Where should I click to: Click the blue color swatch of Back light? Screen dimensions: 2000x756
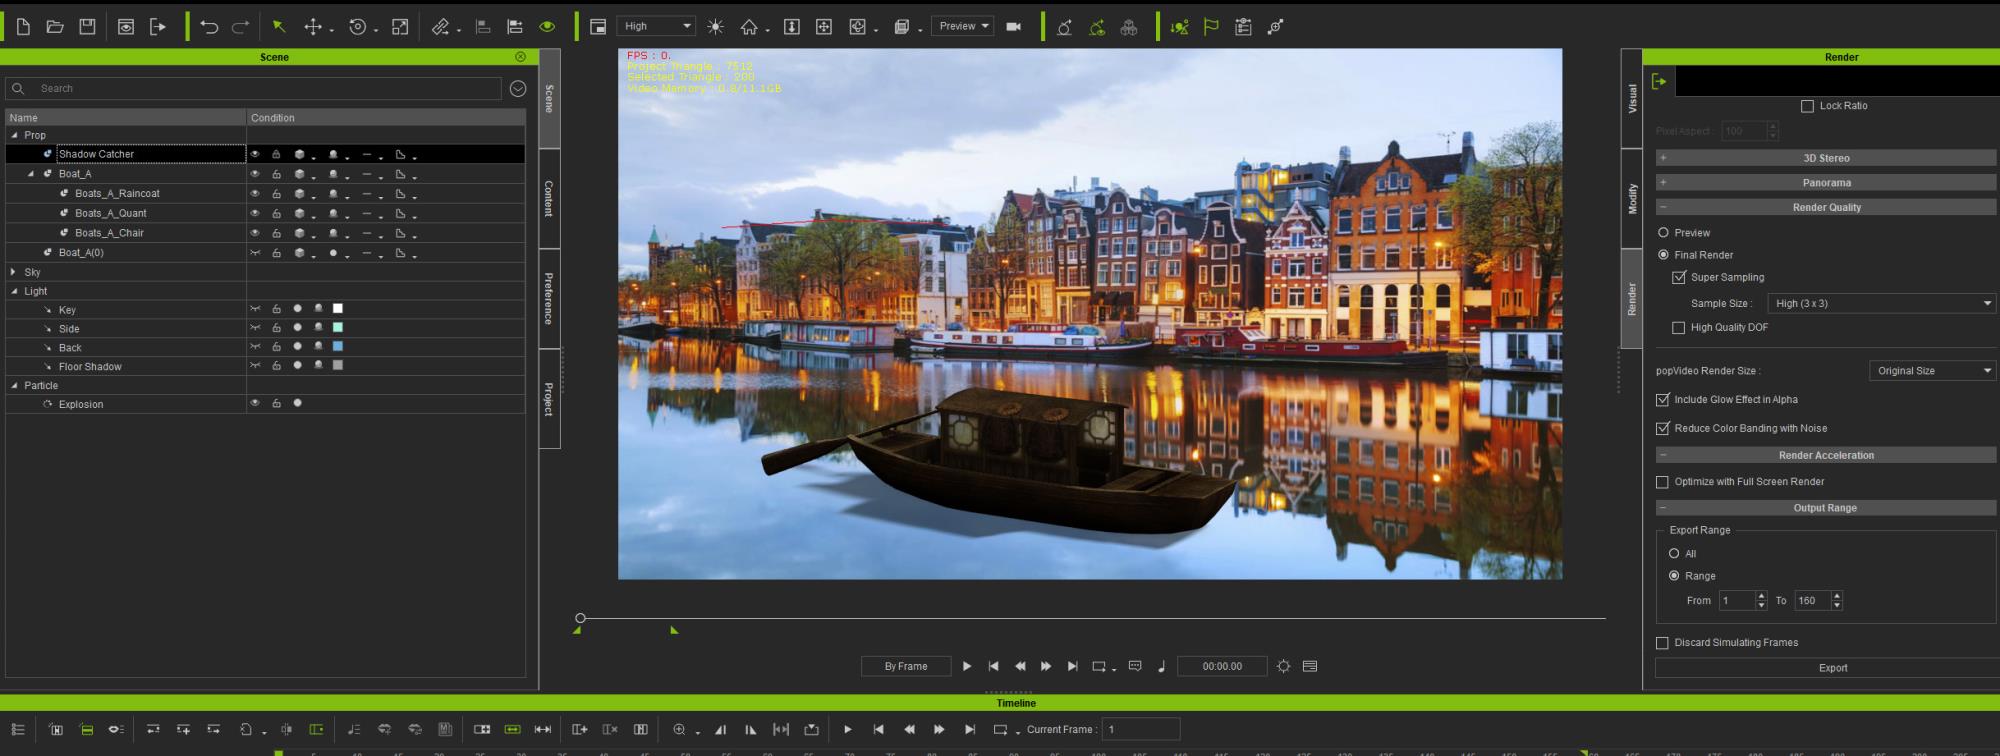pyautogui.click(x=338, y=346)
